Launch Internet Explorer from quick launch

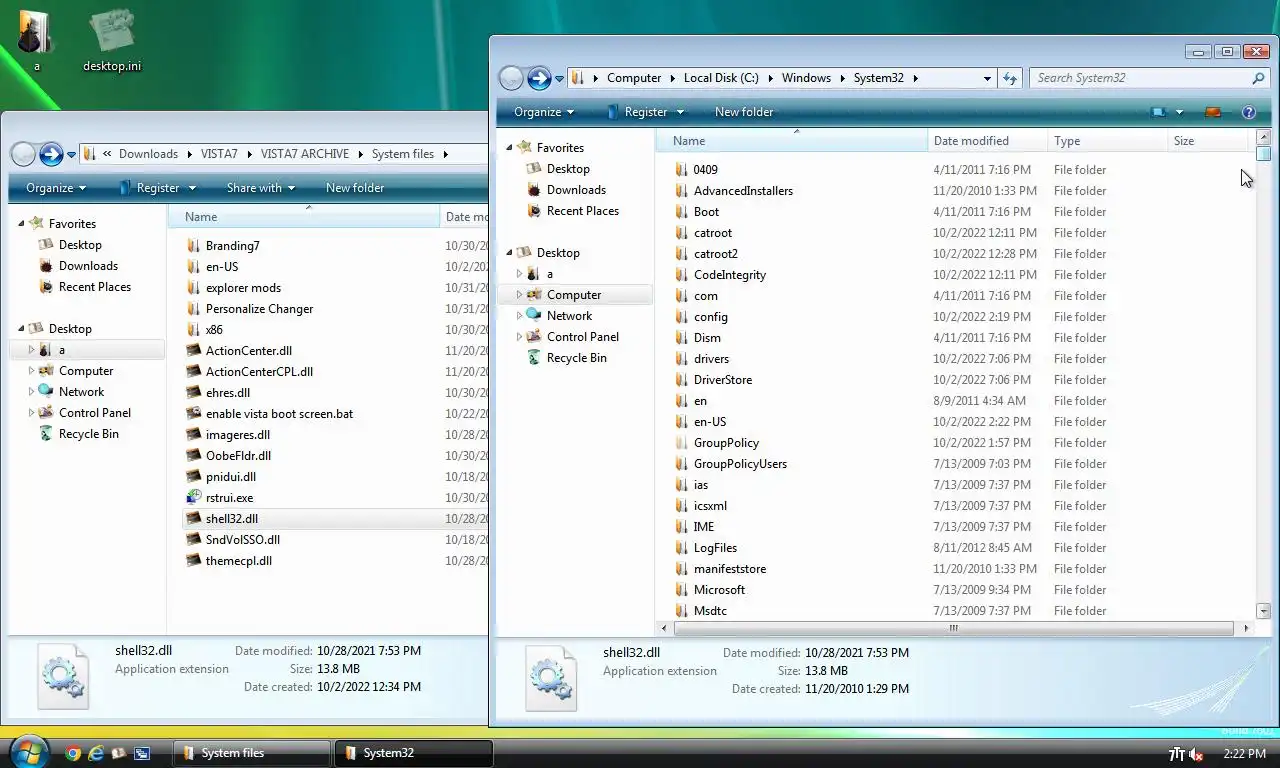coord(96,753)
